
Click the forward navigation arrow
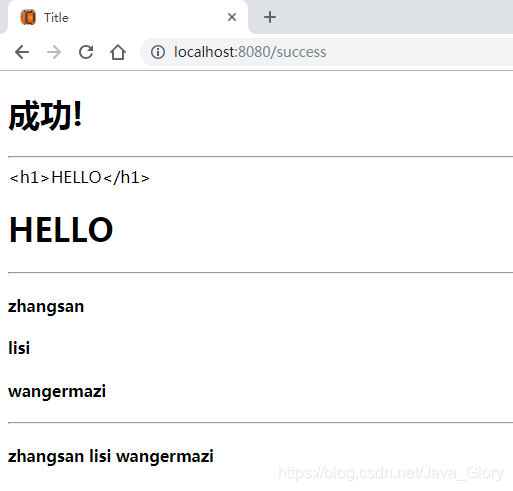[x=54, y=52]
